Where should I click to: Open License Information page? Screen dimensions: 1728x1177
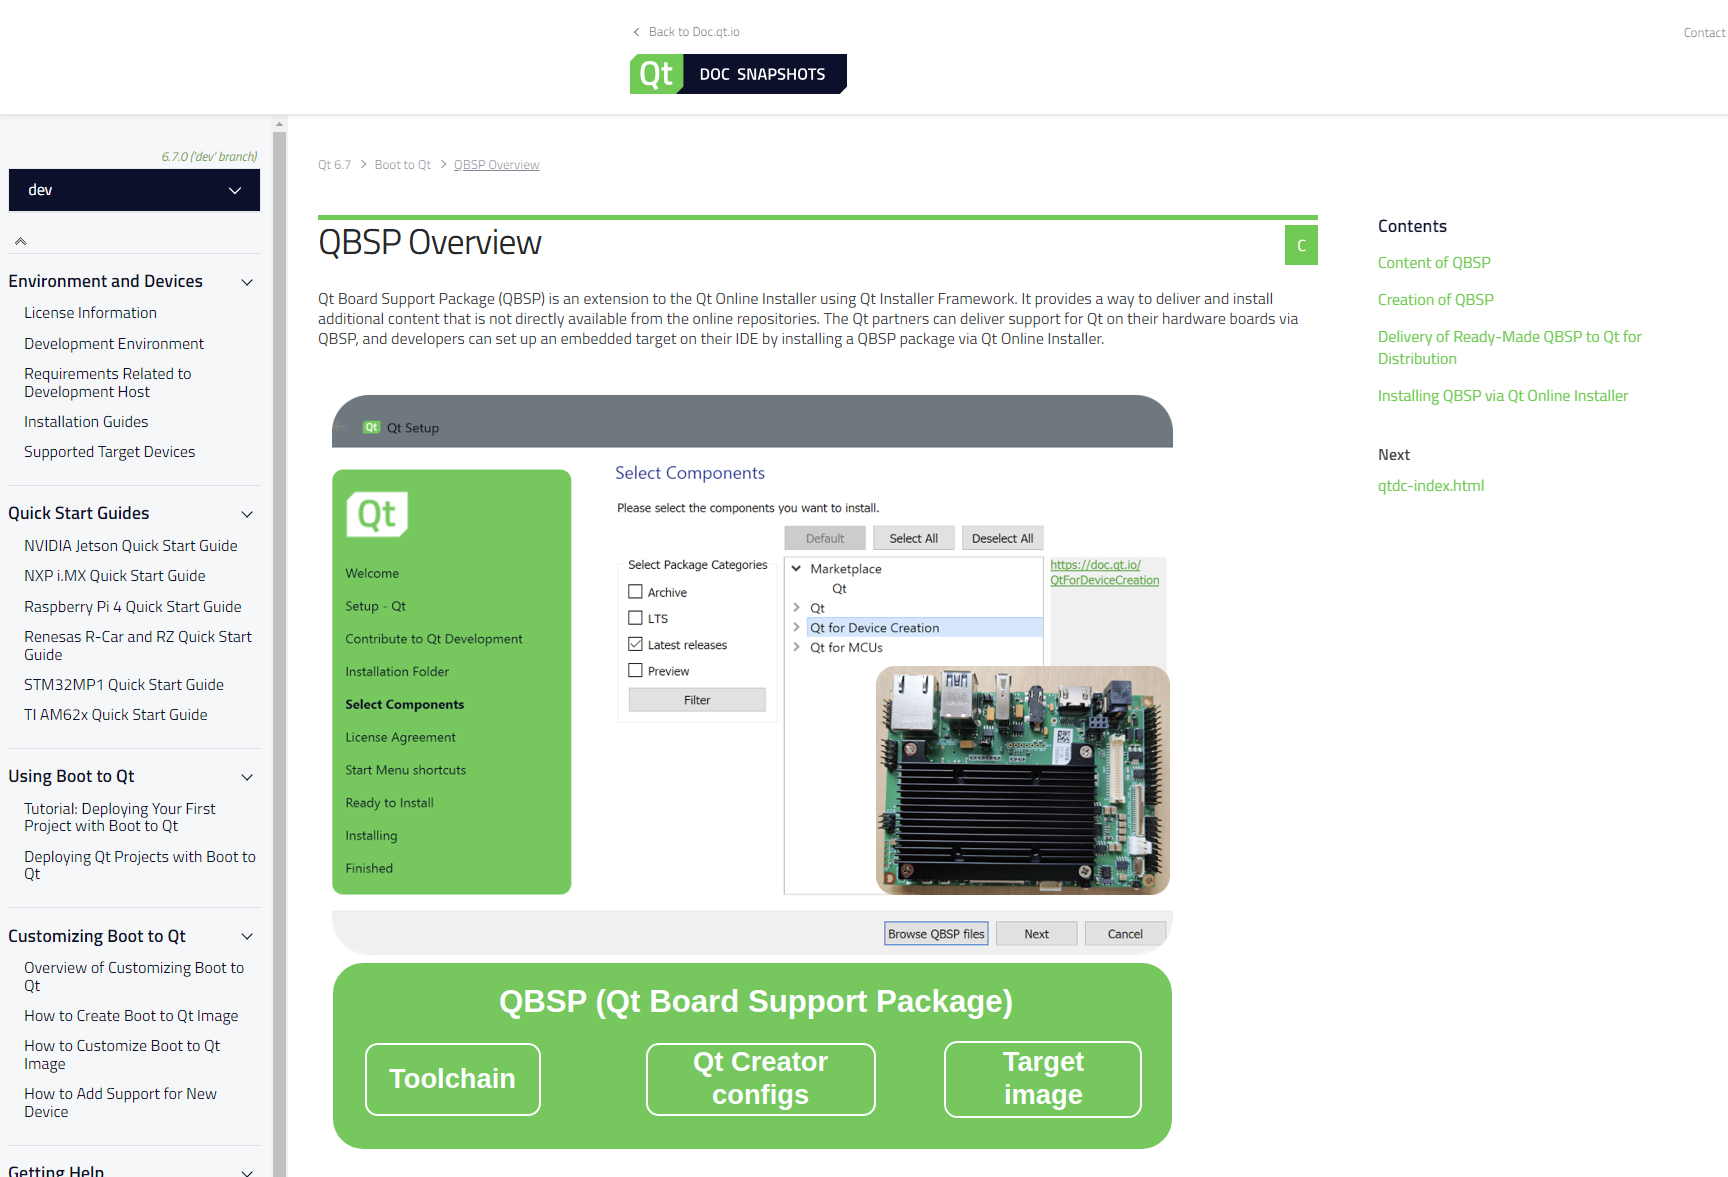(90, 313)
